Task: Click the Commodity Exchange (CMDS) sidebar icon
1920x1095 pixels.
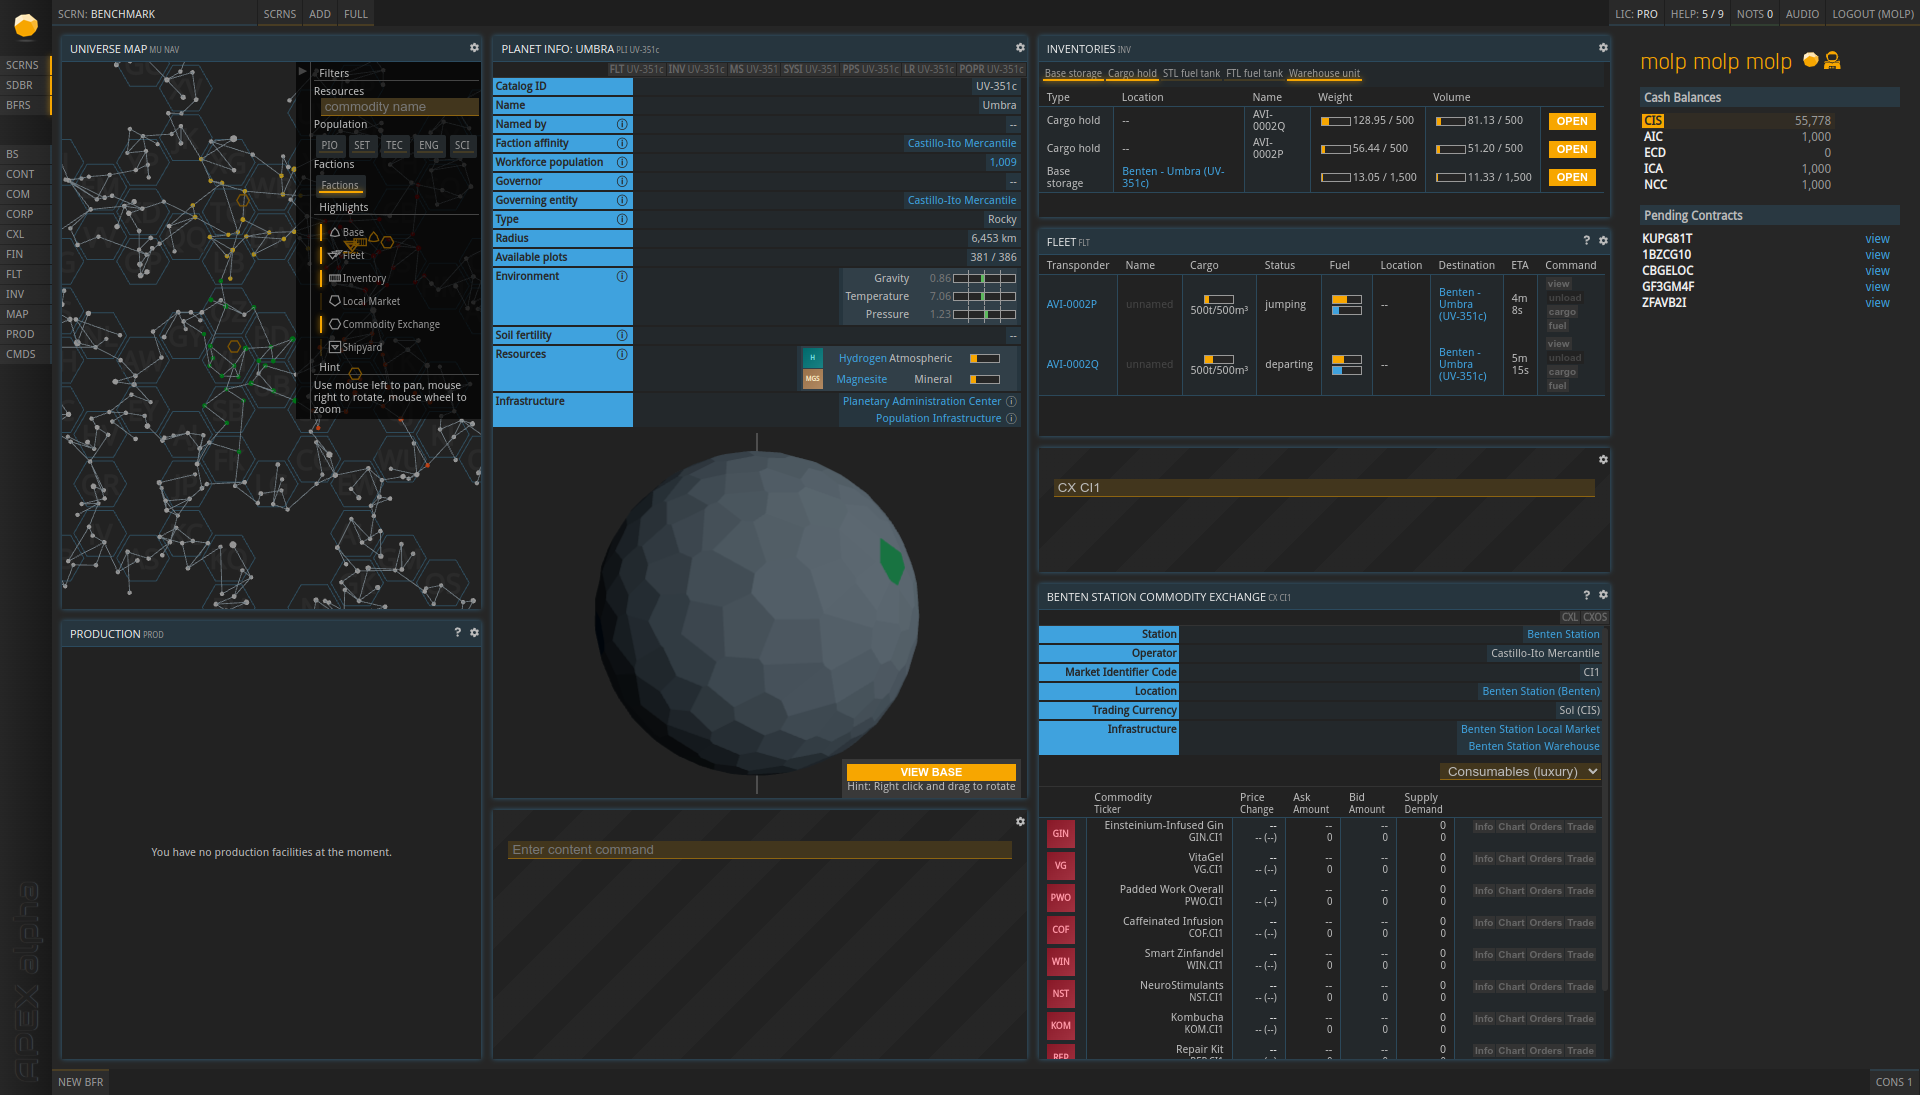Action: click(22, 352)
